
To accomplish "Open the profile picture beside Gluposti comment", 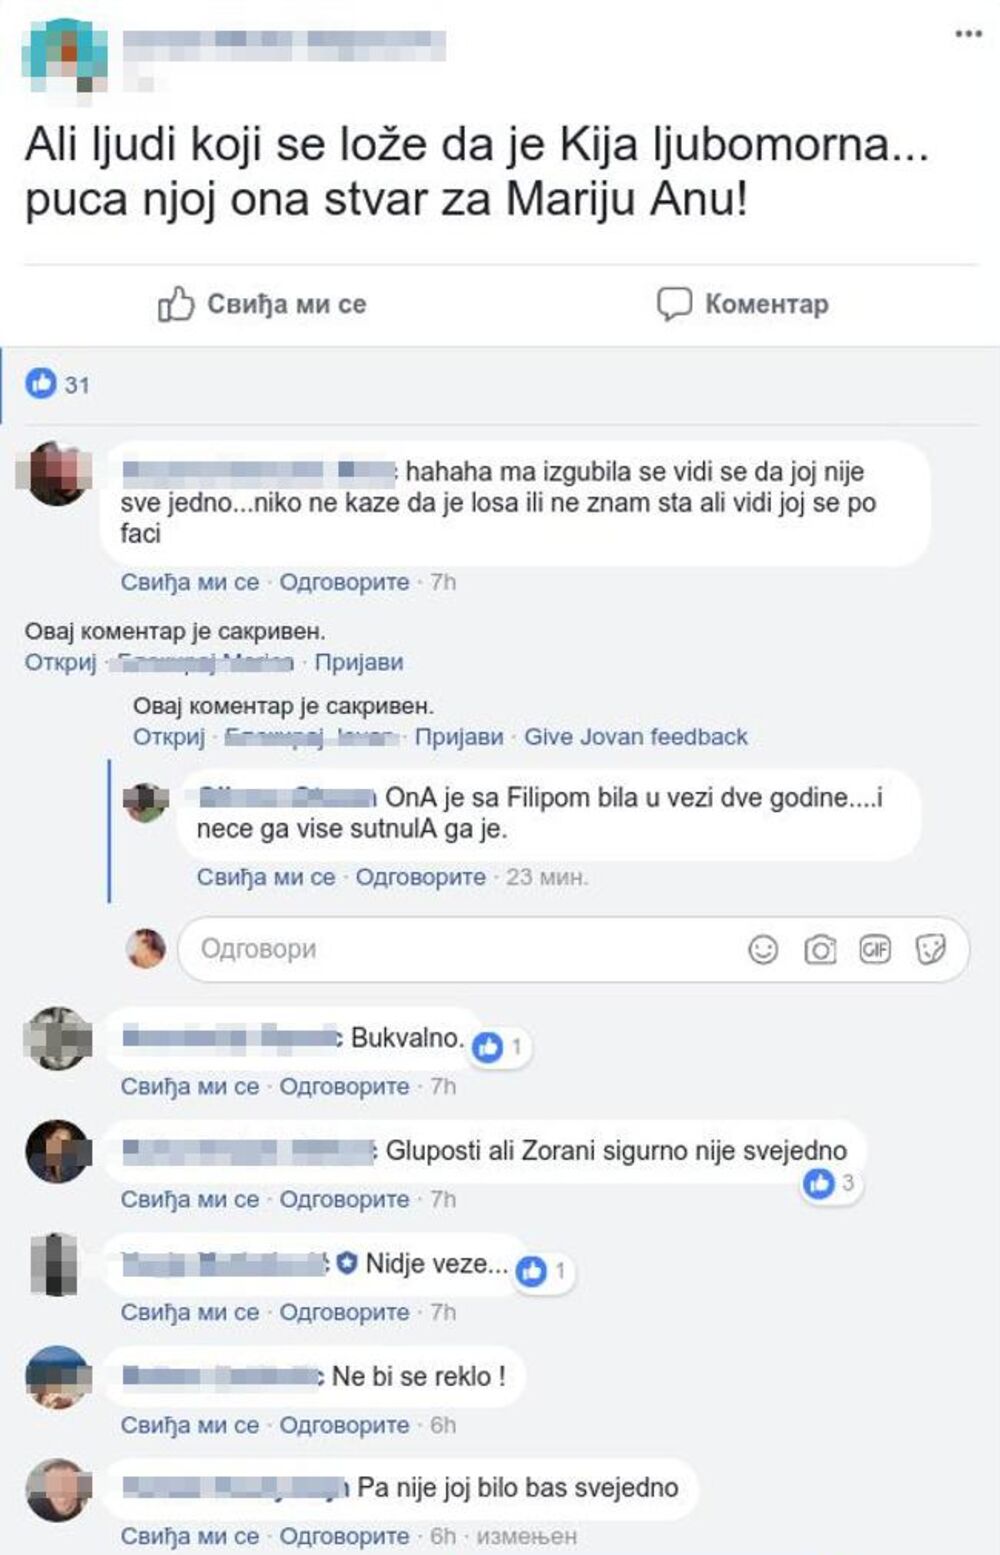I will tap(57, 1151).
